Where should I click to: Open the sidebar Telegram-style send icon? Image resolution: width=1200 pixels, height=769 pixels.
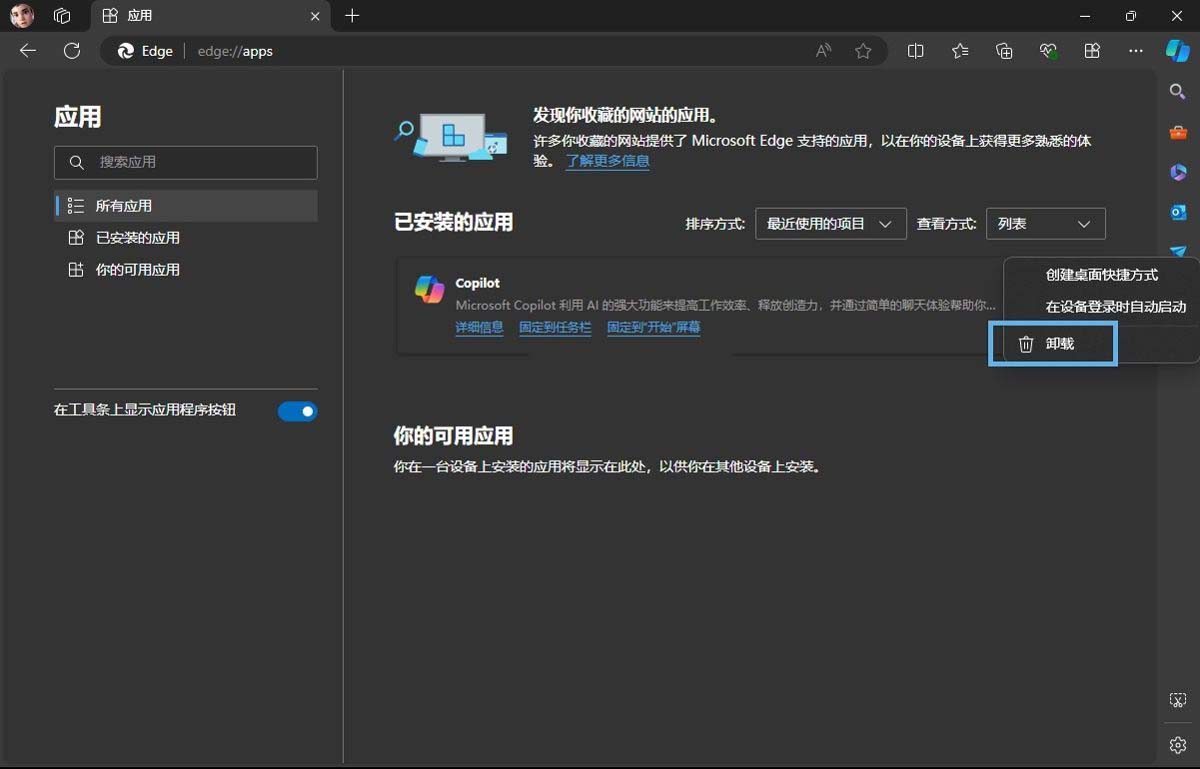click(1178, 251)
